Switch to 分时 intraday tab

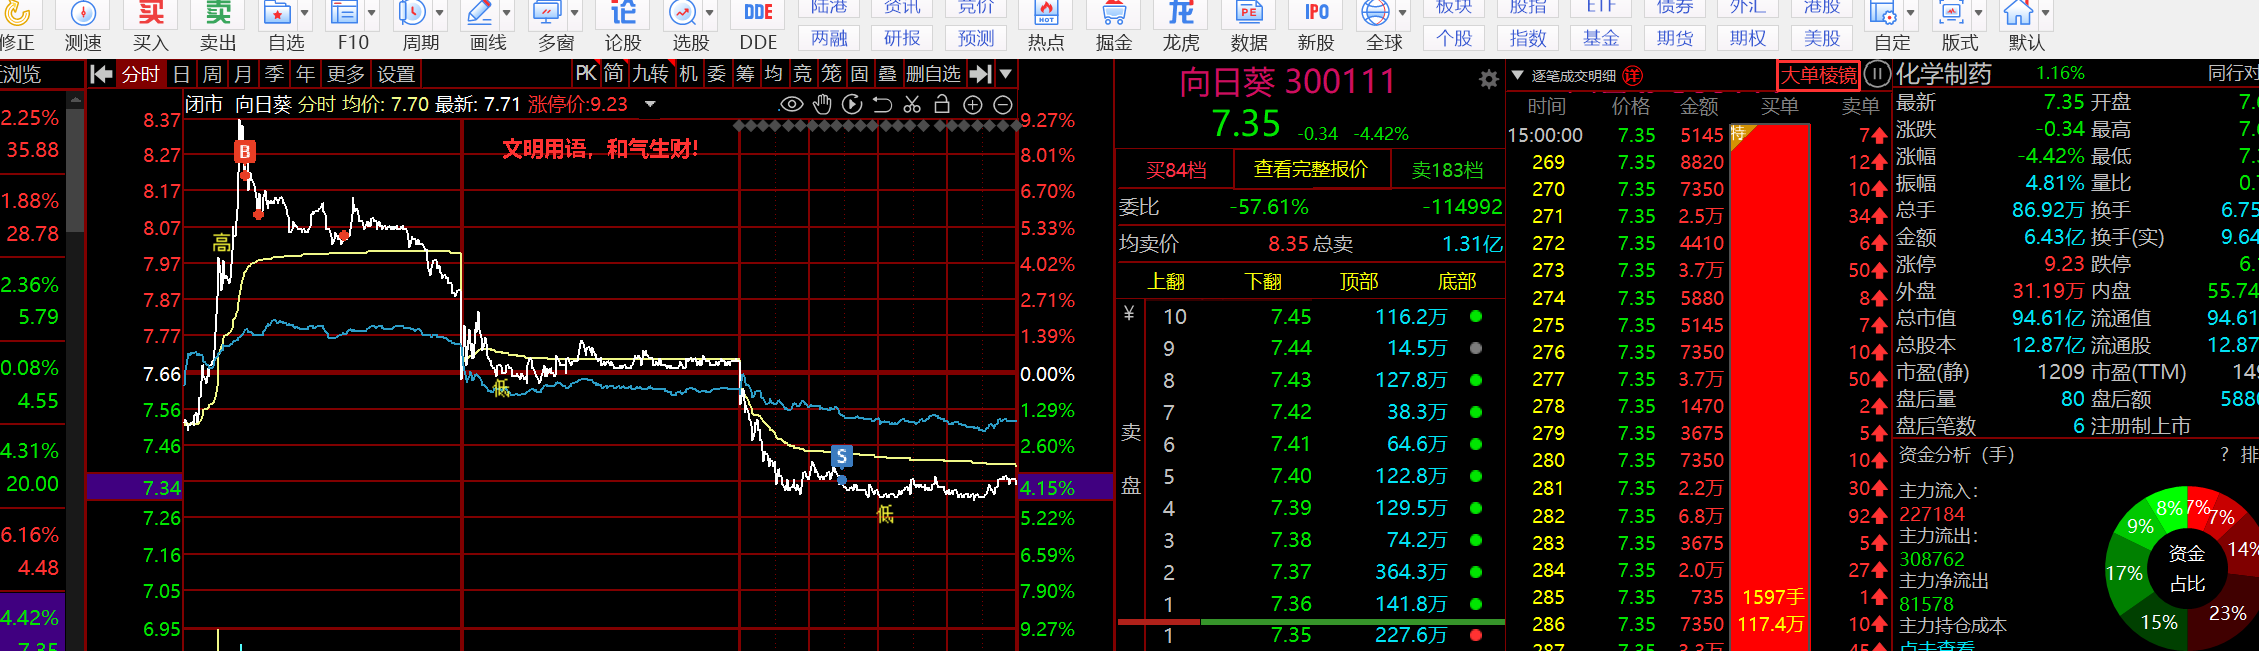click(x=140, y=74)
